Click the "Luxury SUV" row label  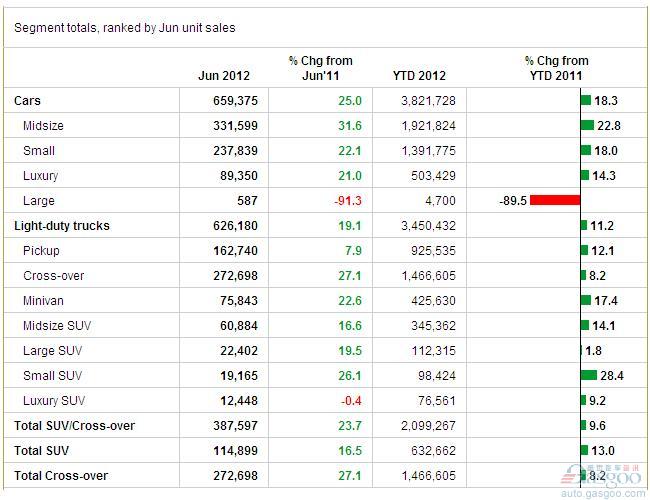(x=54, y=401)
